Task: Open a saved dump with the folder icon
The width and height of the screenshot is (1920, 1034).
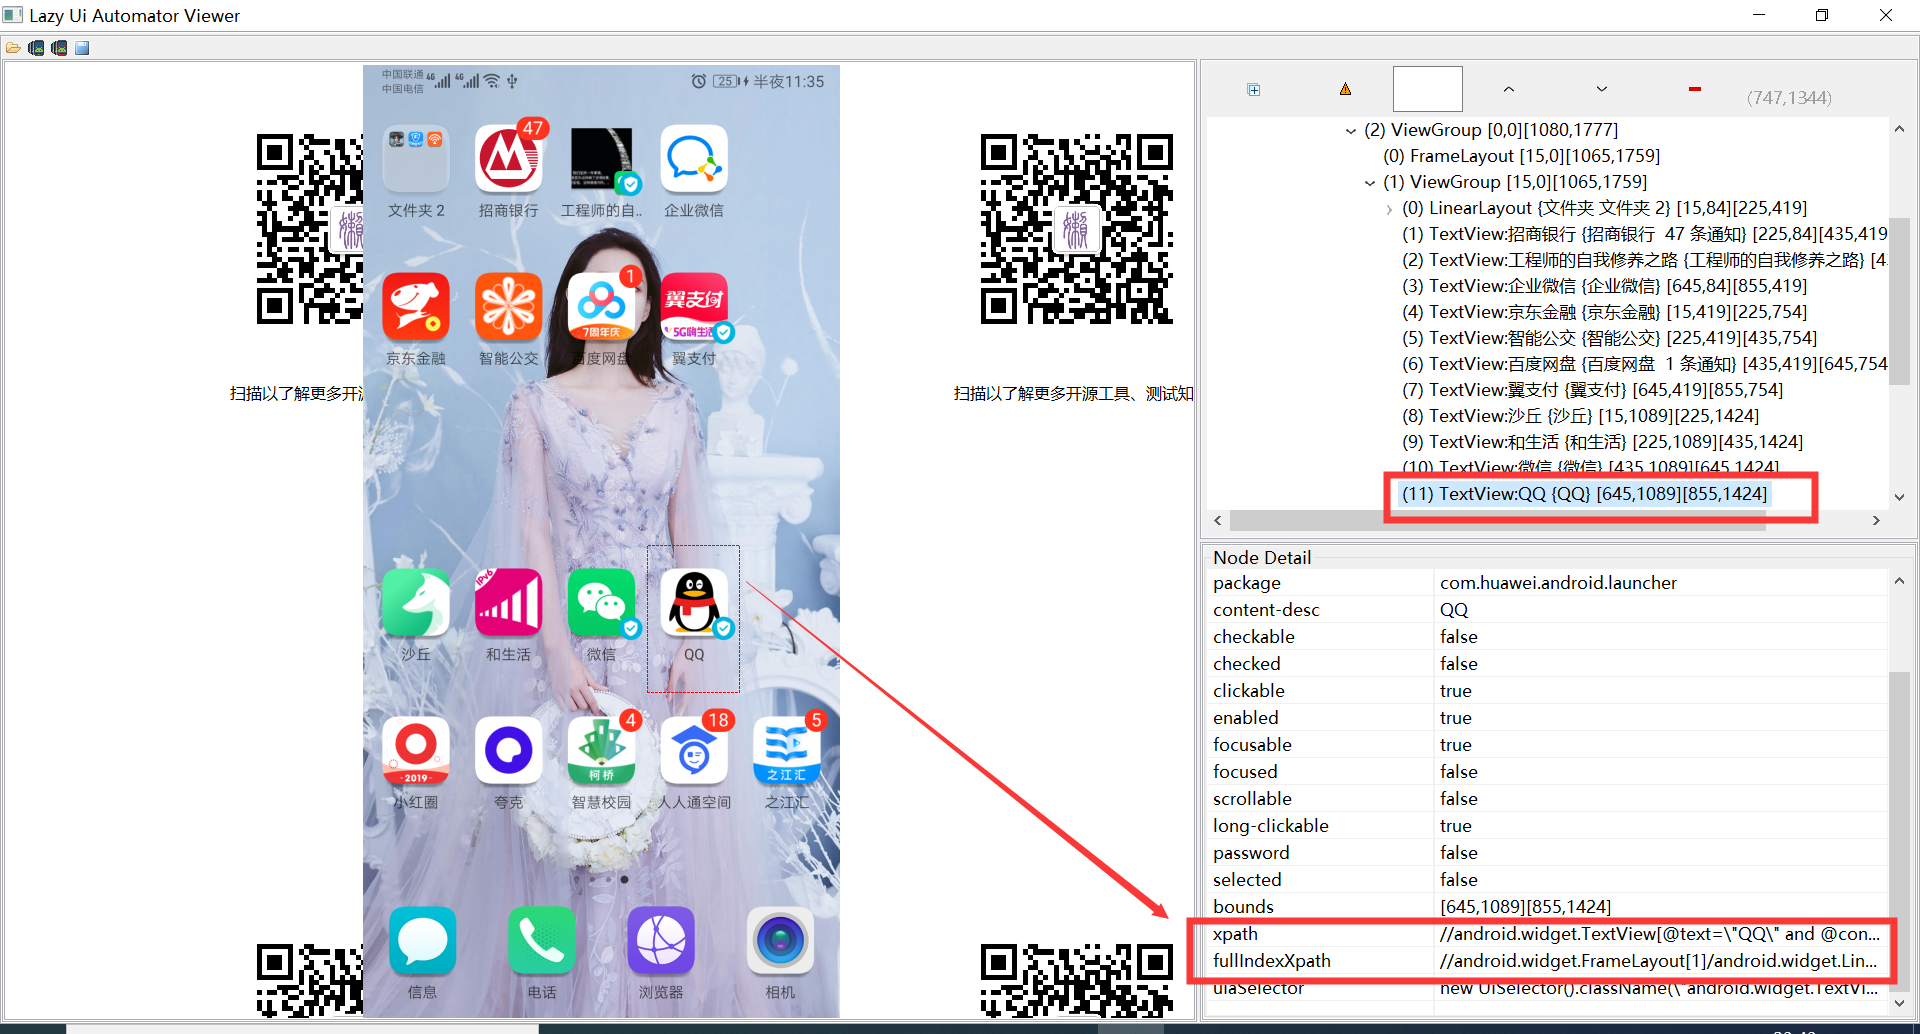Action: coord(13,48)
